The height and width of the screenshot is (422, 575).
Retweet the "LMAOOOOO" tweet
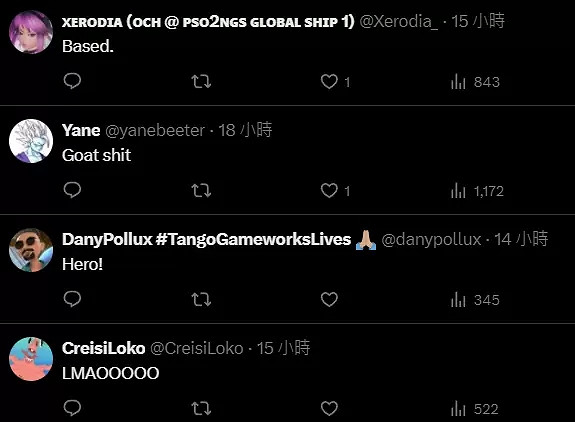coord(201,408)
